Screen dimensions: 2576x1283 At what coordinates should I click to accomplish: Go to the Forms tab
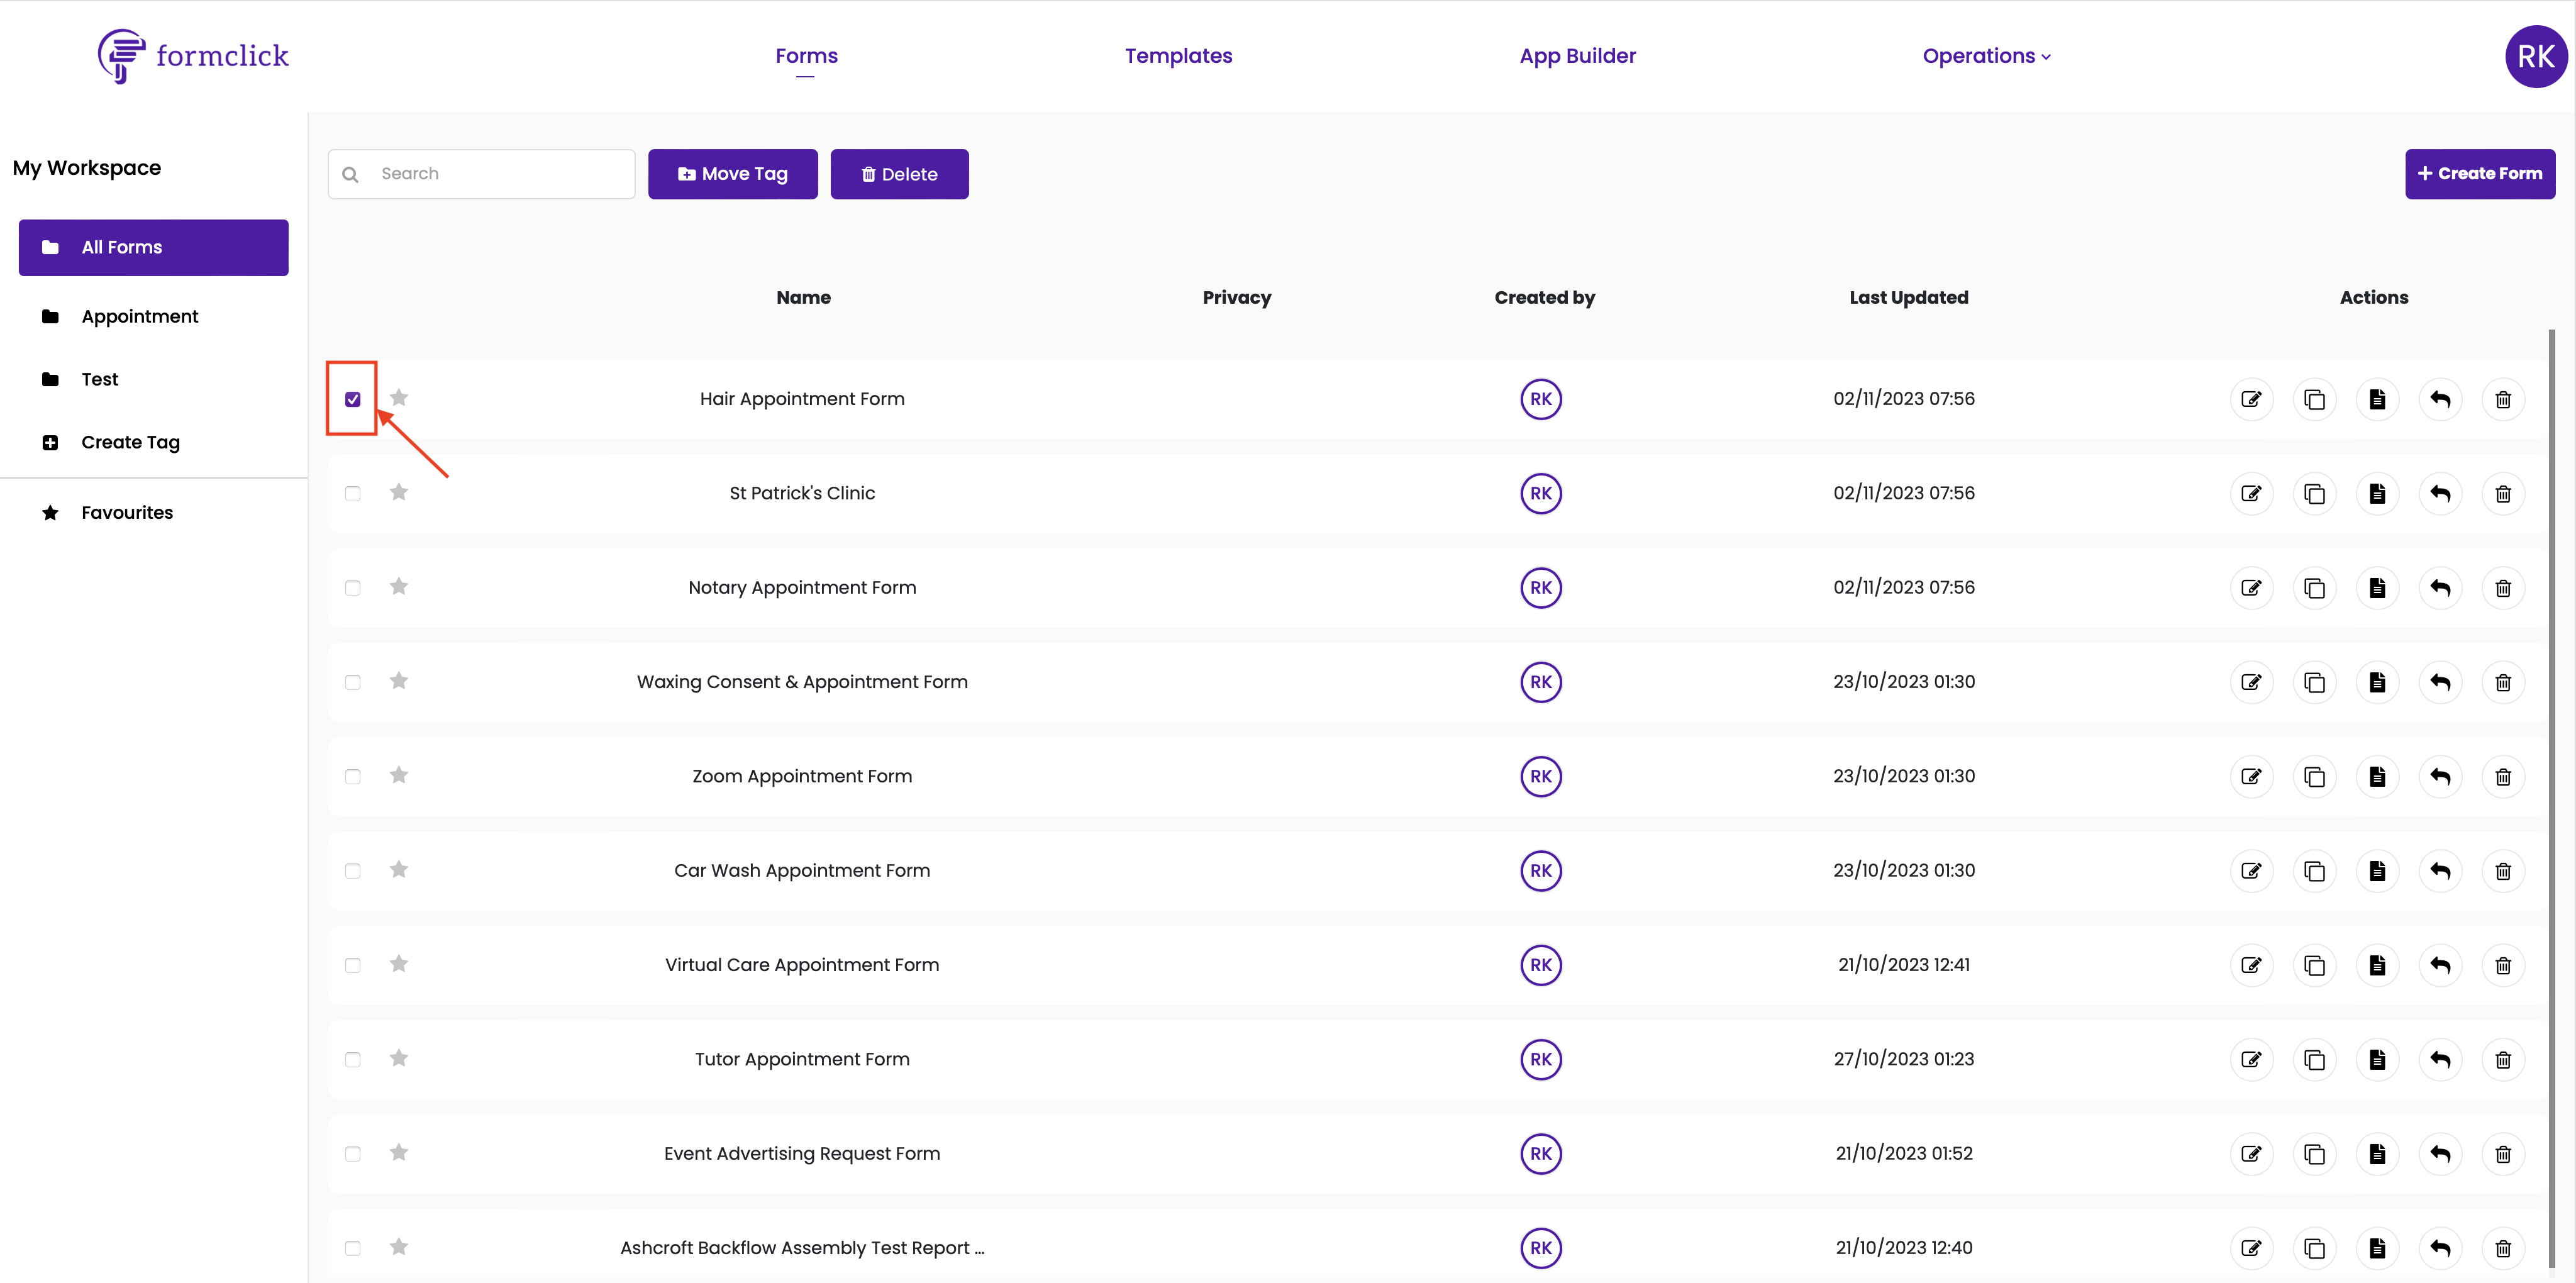tap(806, 56)
